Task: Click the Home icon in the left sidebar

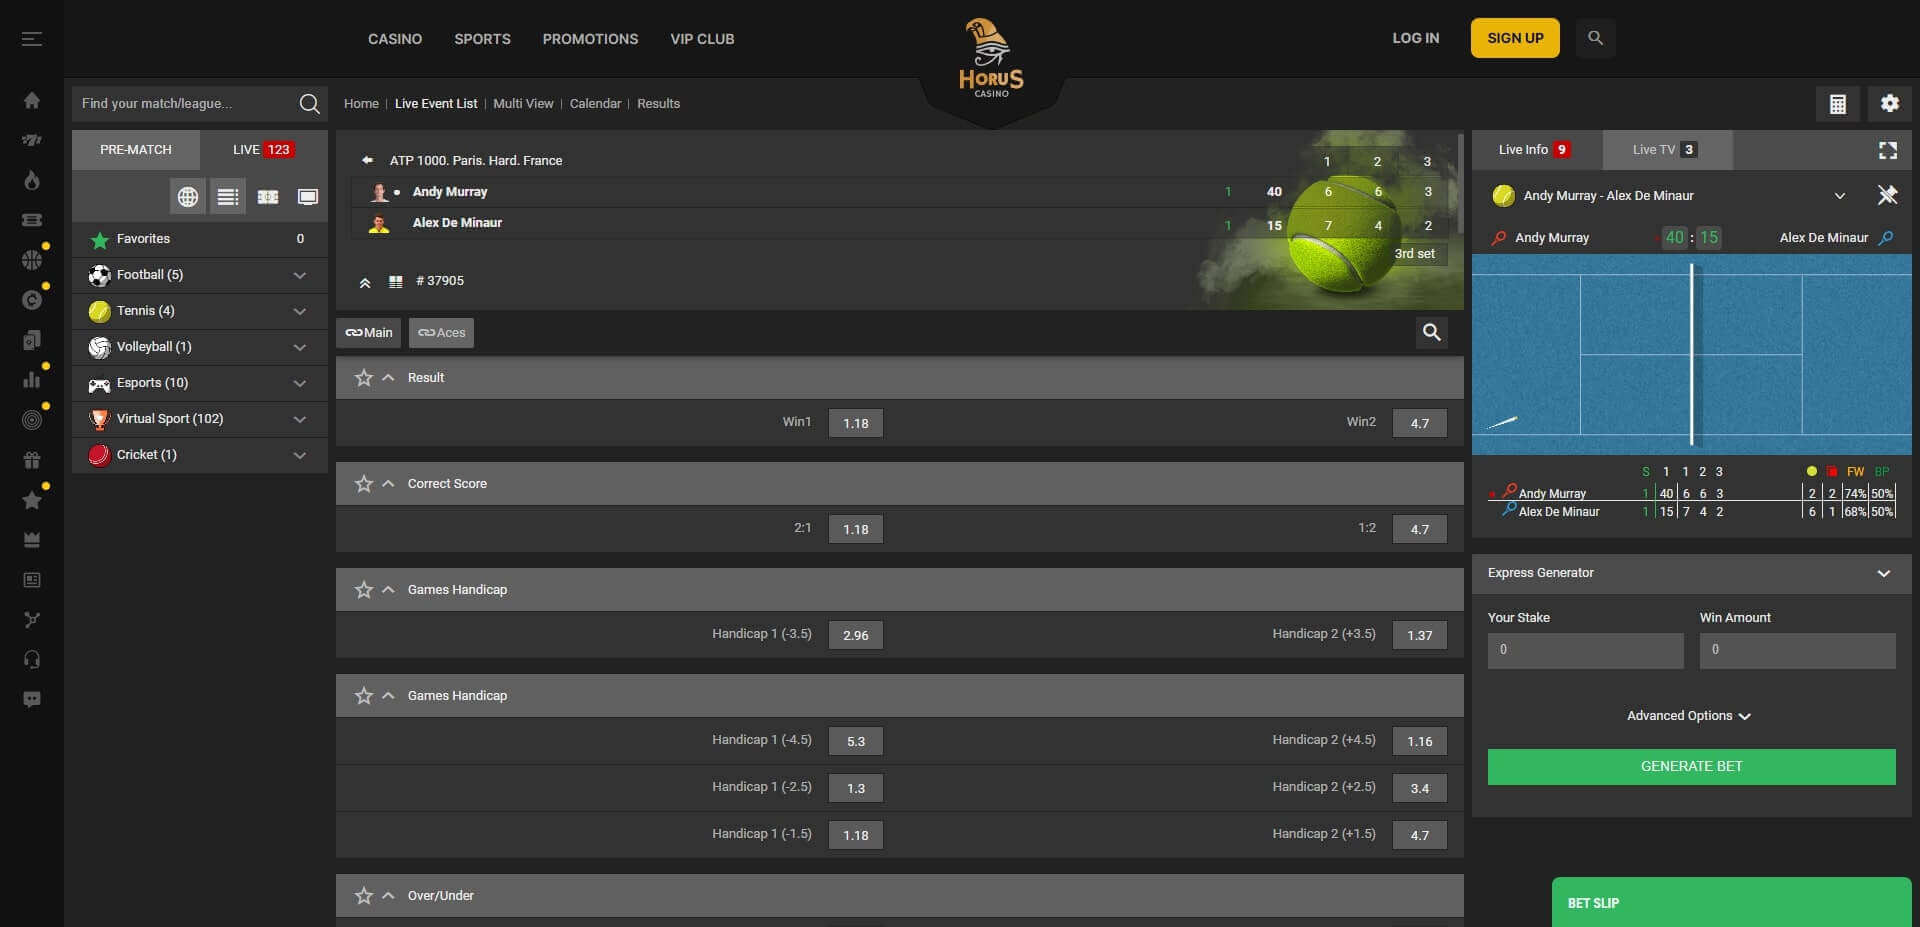Action: click(x=32, y=100)
